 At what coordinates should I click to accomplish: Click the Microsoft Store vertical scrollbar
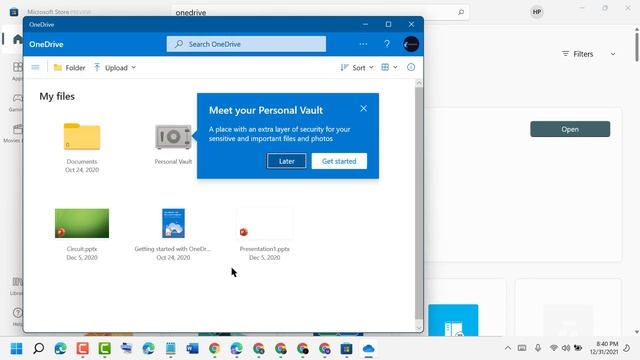tap(637, 47)
